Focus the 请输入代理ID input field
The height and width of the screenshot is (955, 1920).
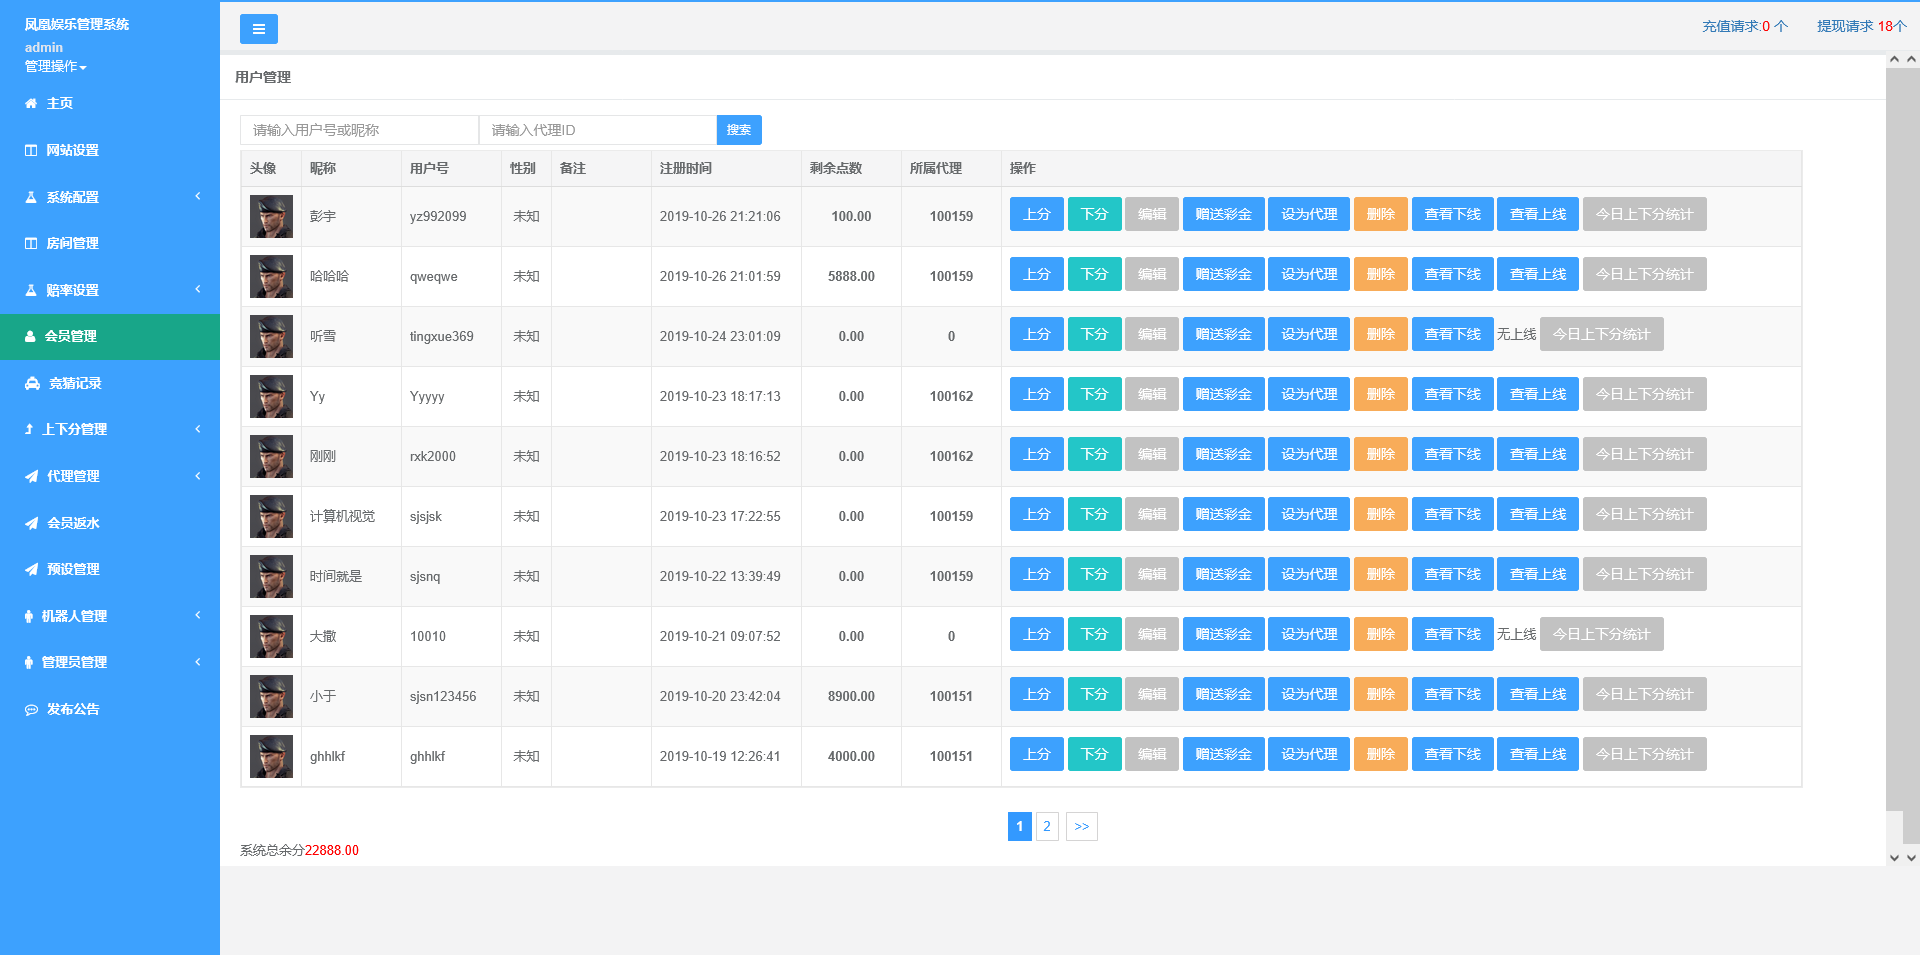coord(597,130)
